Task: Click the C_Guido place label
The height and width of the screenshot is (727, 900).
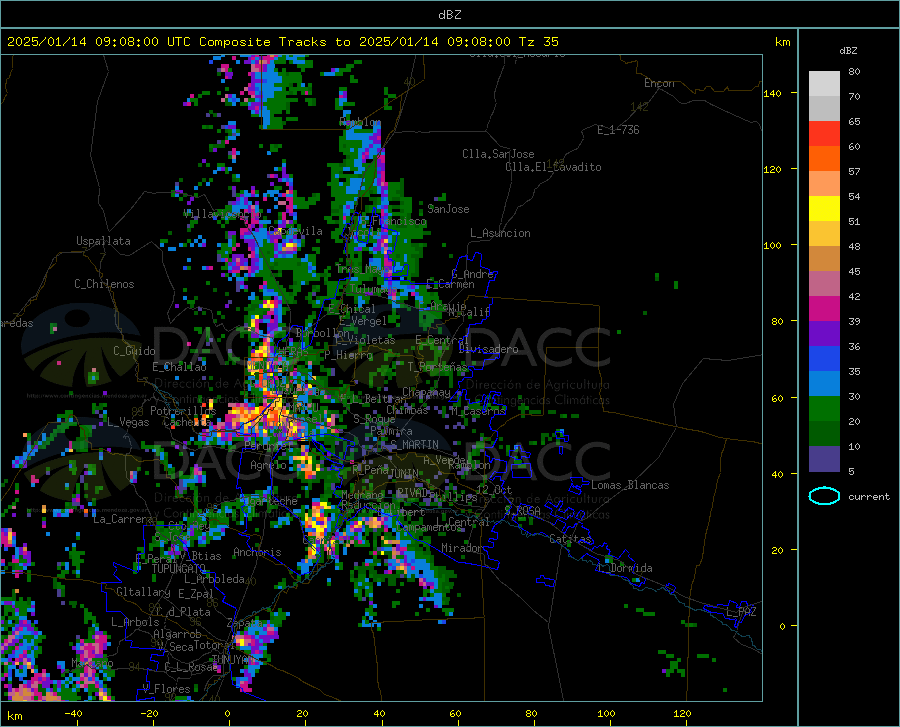Action: pos(134,351)
